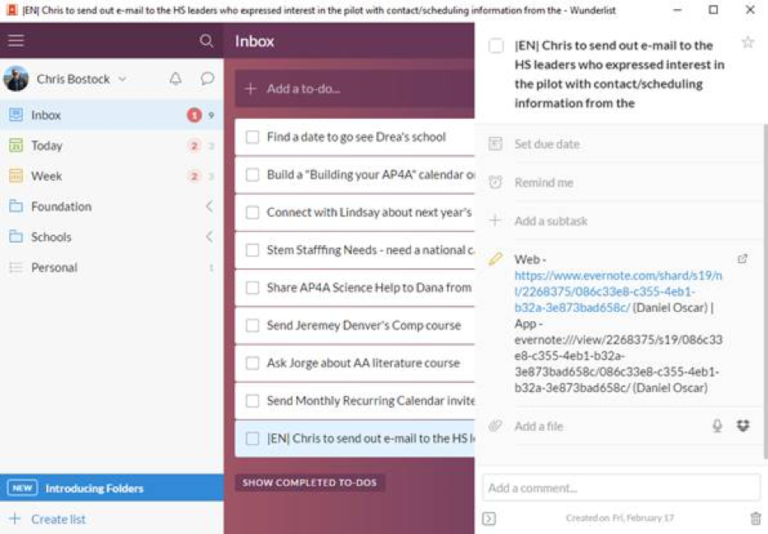Open the evernote.com shard web link
This screenshot has width=768, height=534.
click(x=618, y=291)
